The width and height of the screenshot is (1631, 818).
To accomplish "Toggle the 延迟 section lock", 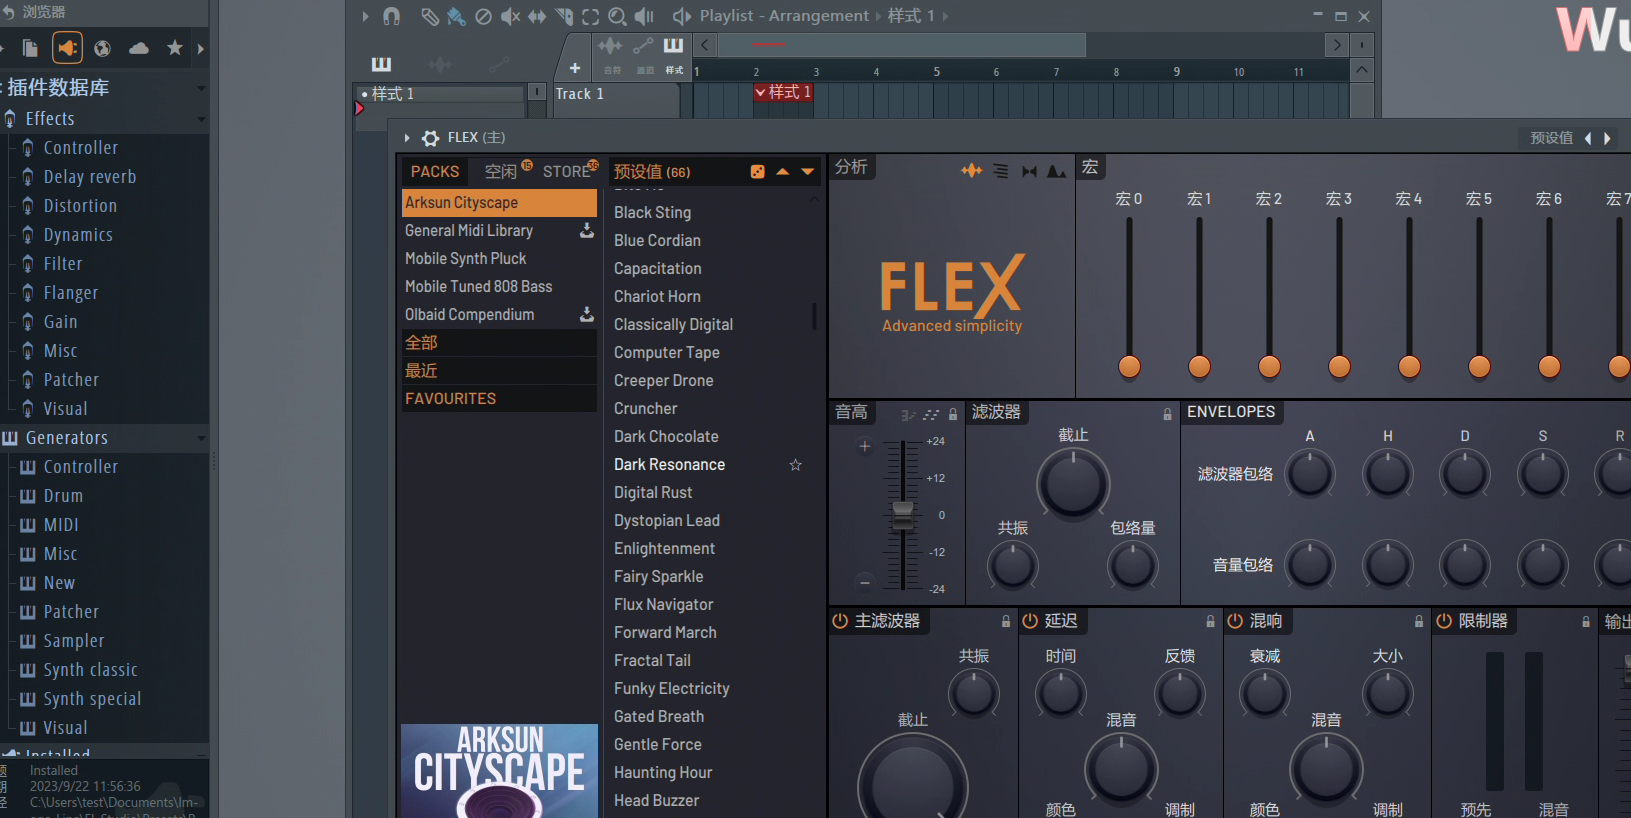I will coord(1210,622).
